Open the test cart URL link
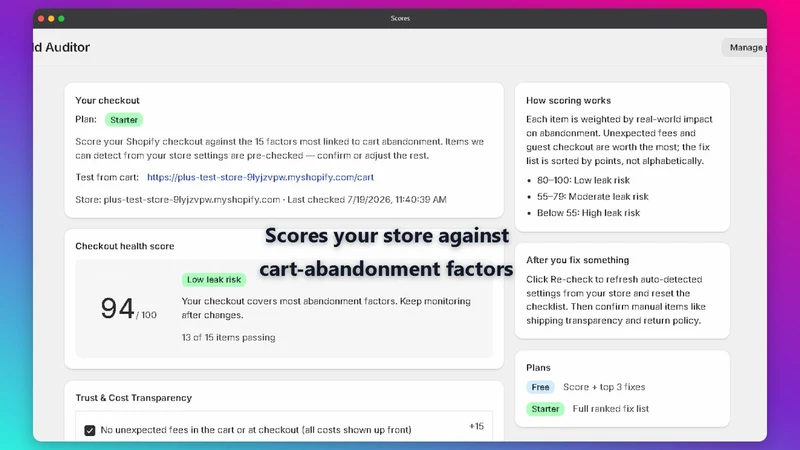 260,177
